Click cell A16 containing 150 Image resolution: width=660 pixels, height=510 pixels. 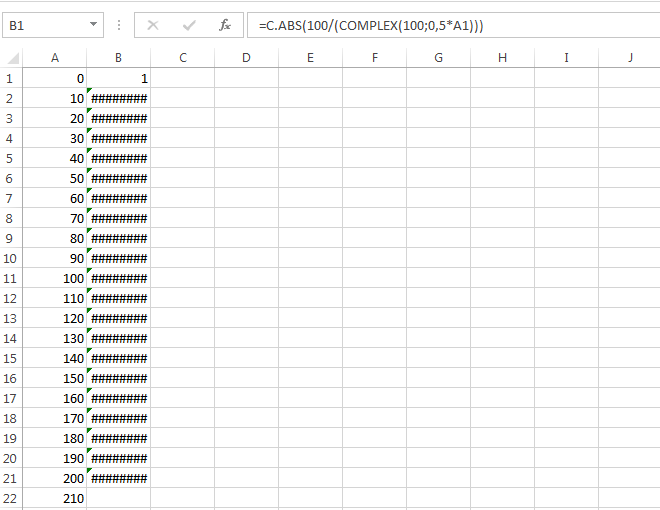pyautogui.click(x=55, y=378)
